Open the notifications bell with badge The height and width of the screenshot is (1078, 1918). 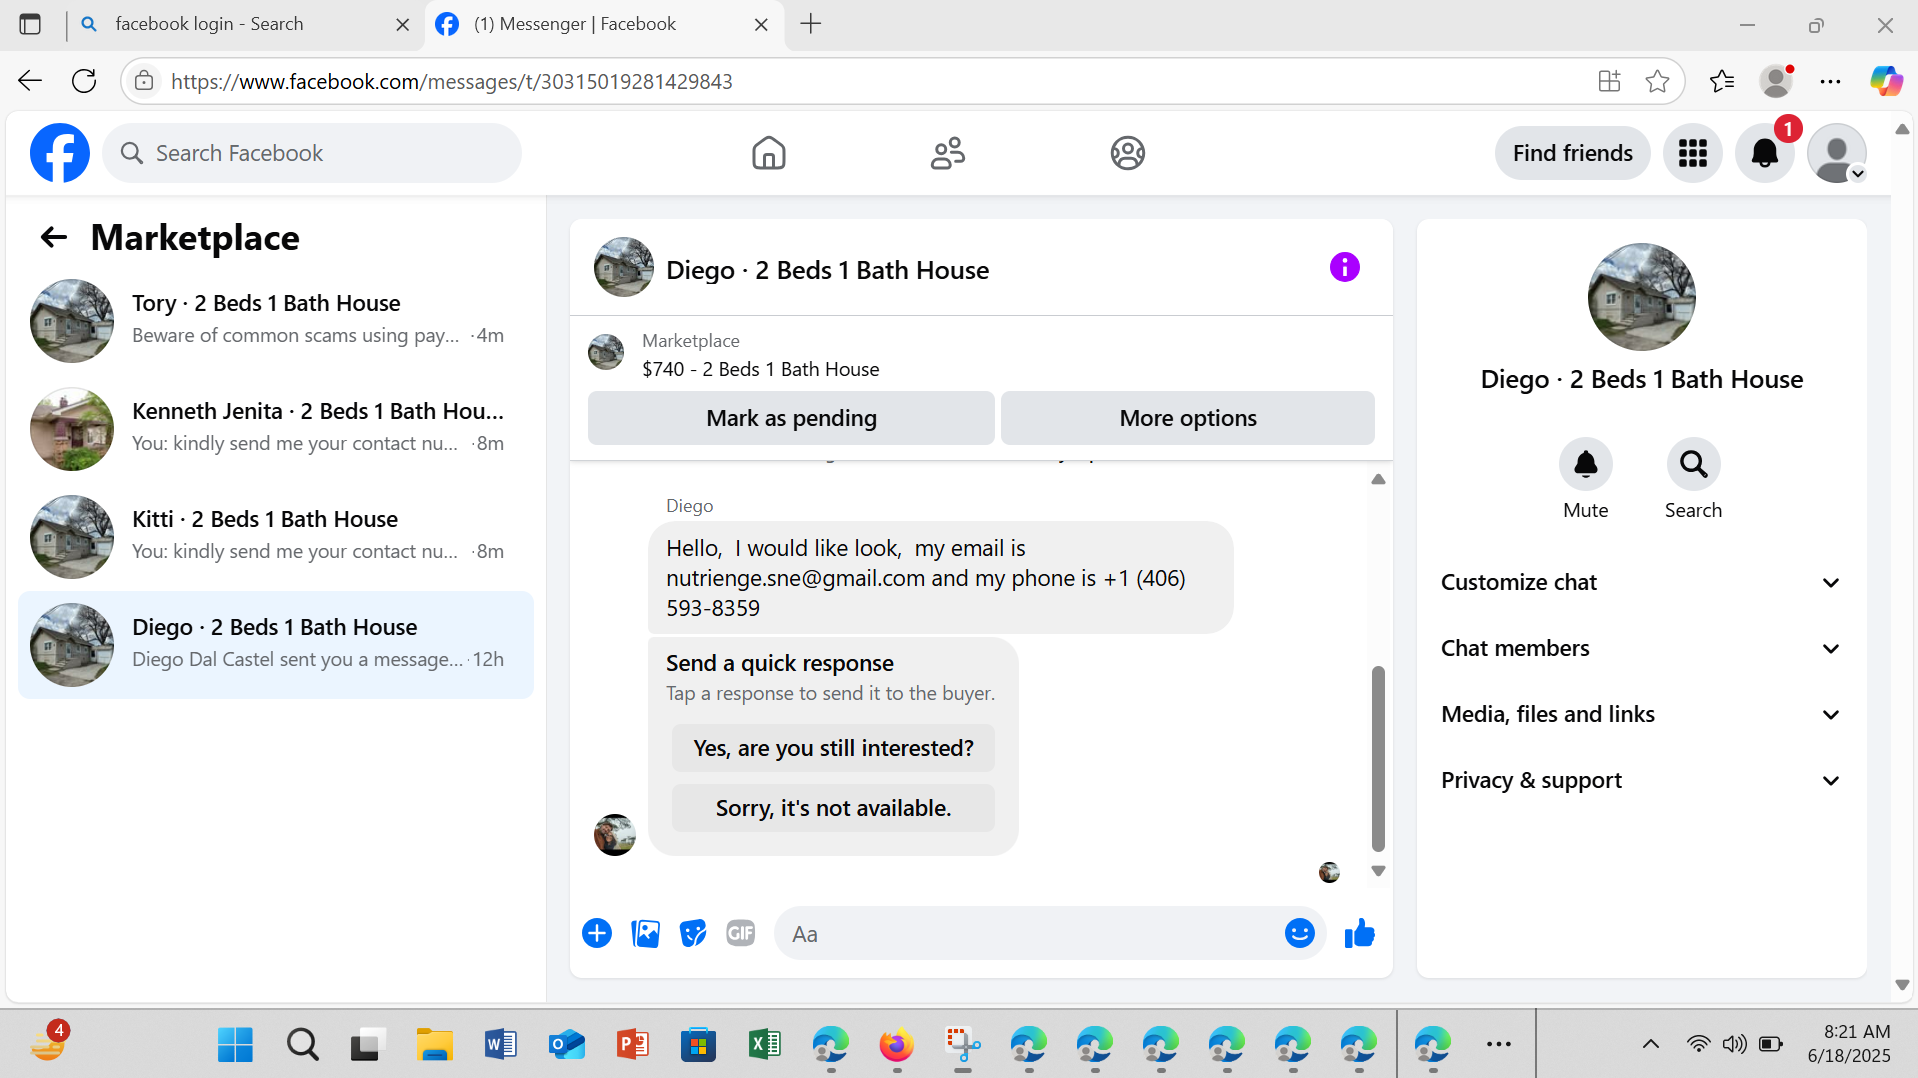tap(1765, 153)
